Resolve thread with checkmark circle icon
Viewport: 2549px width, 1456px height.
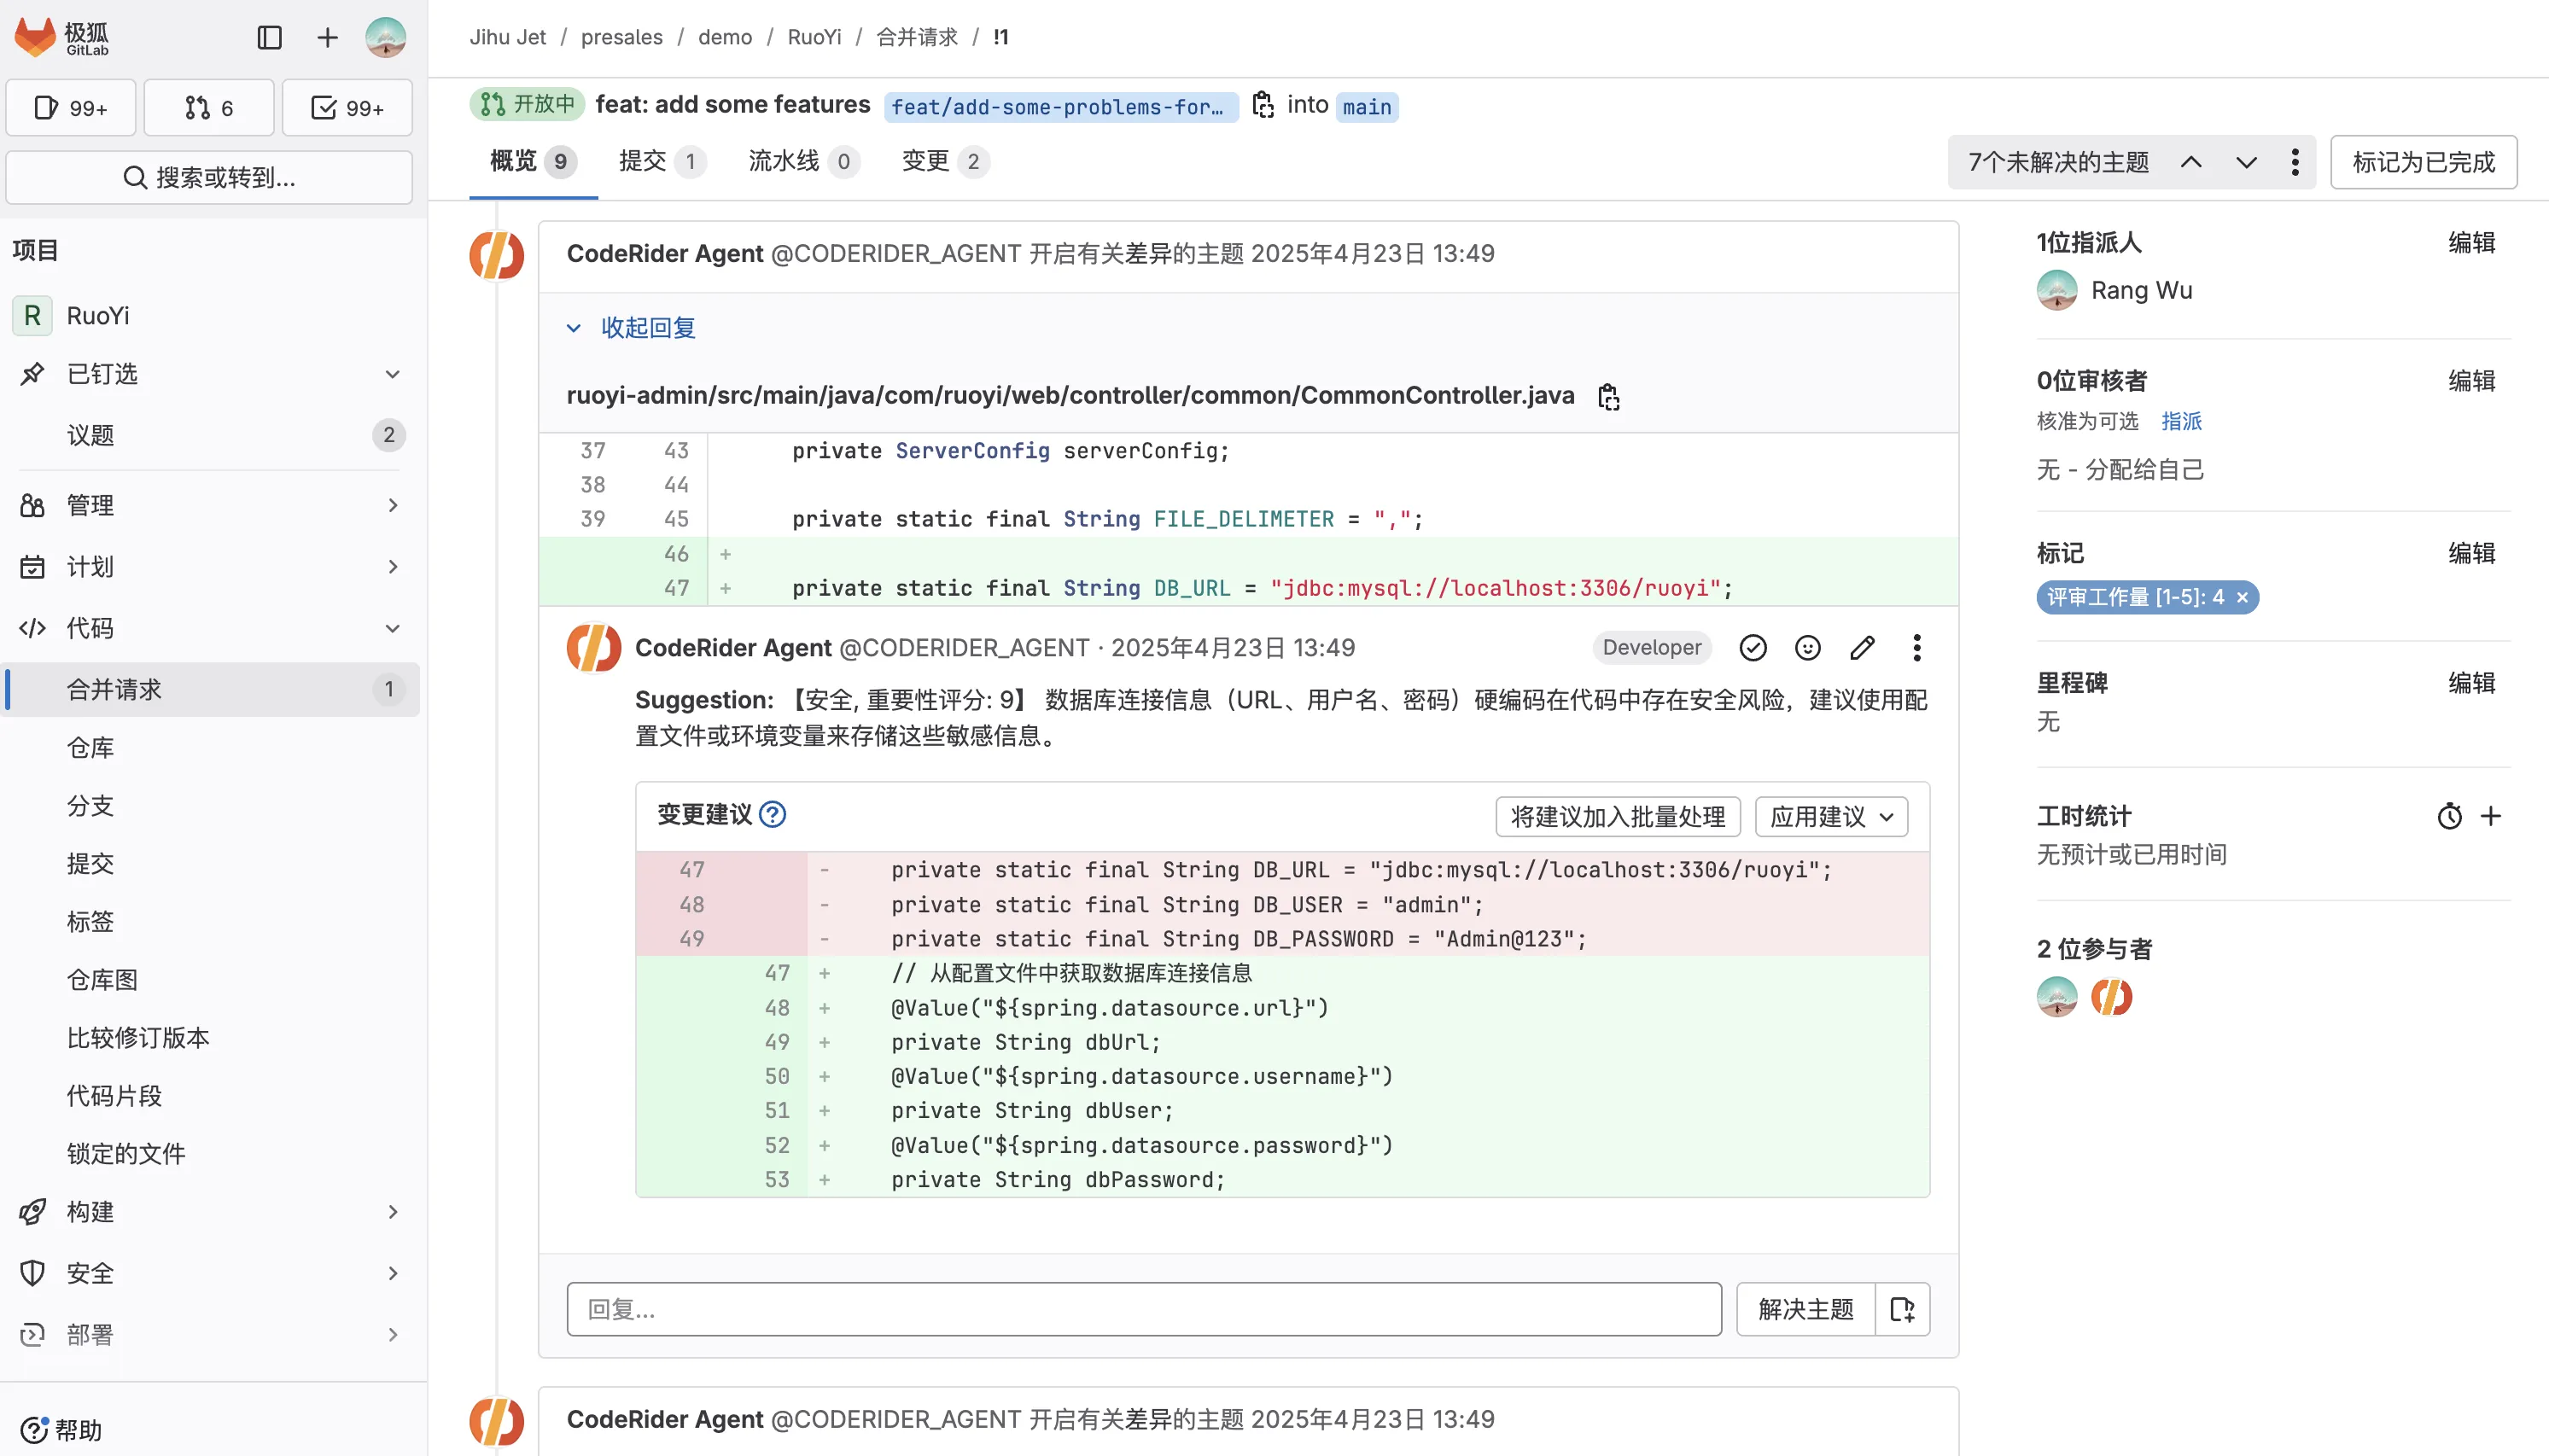point(1753,648)
